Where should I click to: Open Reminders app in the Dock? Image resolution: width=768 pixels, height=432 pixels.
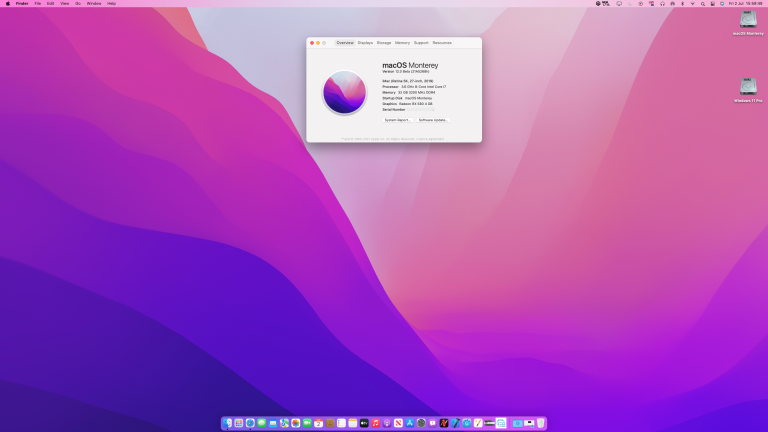point(341,423)
